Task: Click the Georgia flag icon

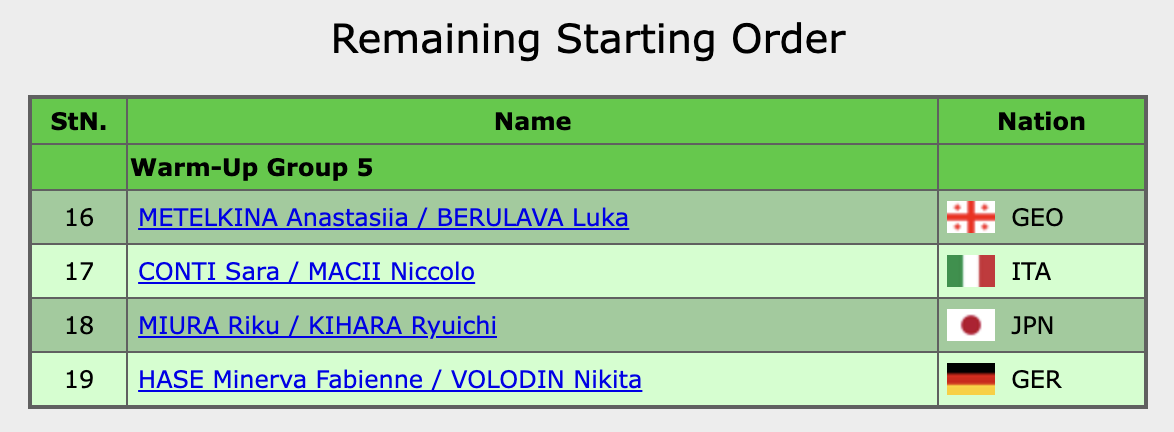Action: (x=970, y=217)
